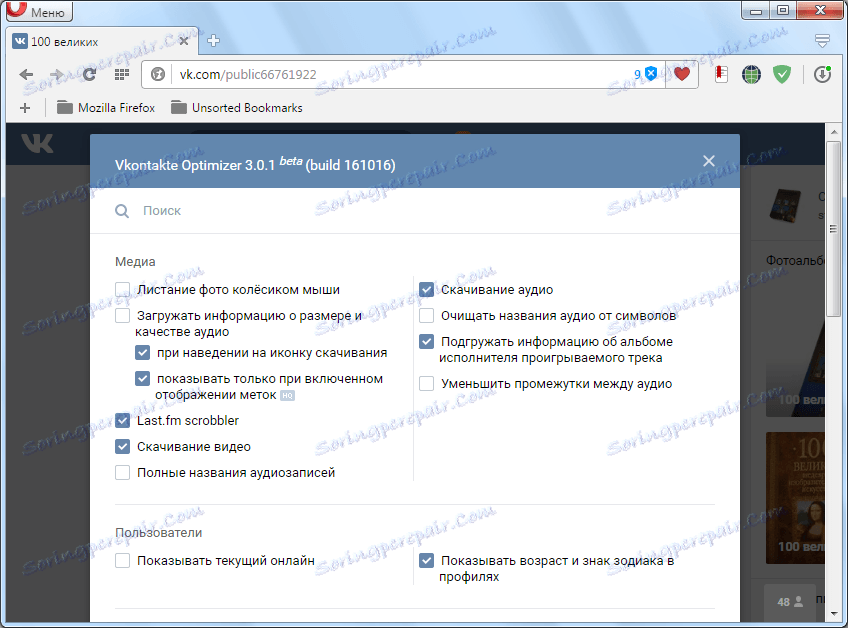Image resolution: width=848 pixels, height=628 pixels.
Task: Show site information globe icon
Action: pyautogui.click(x=157, y=74)
